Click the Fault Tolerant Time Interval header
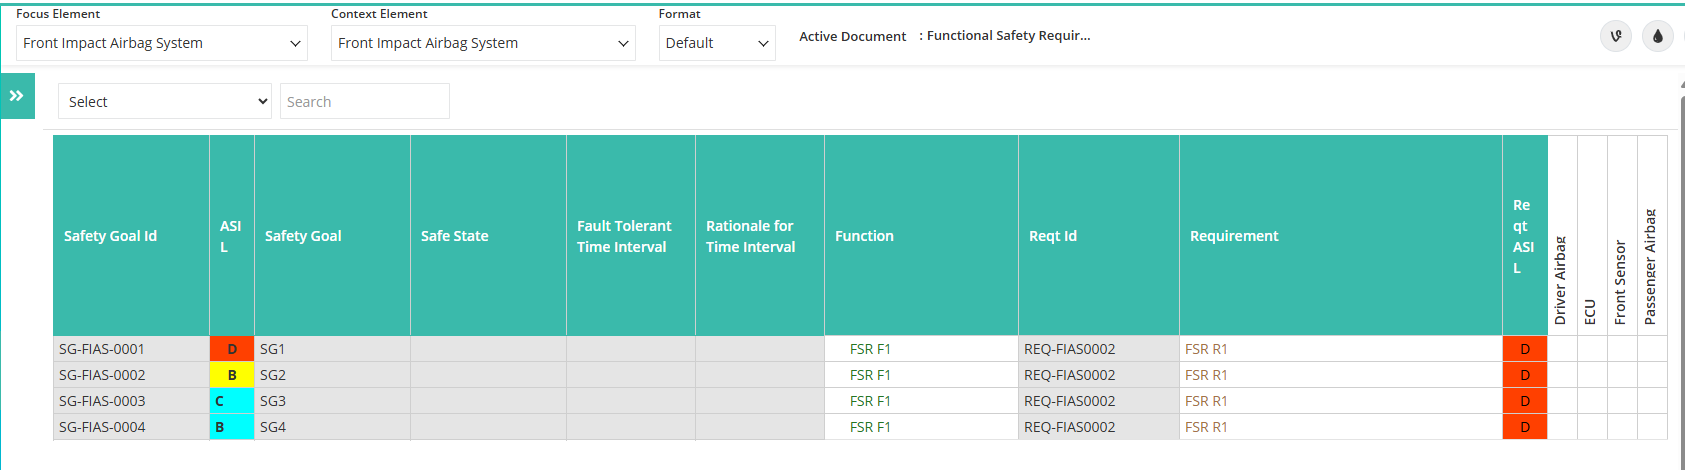The image size is (1685, 470). click(x=631, y=236)
